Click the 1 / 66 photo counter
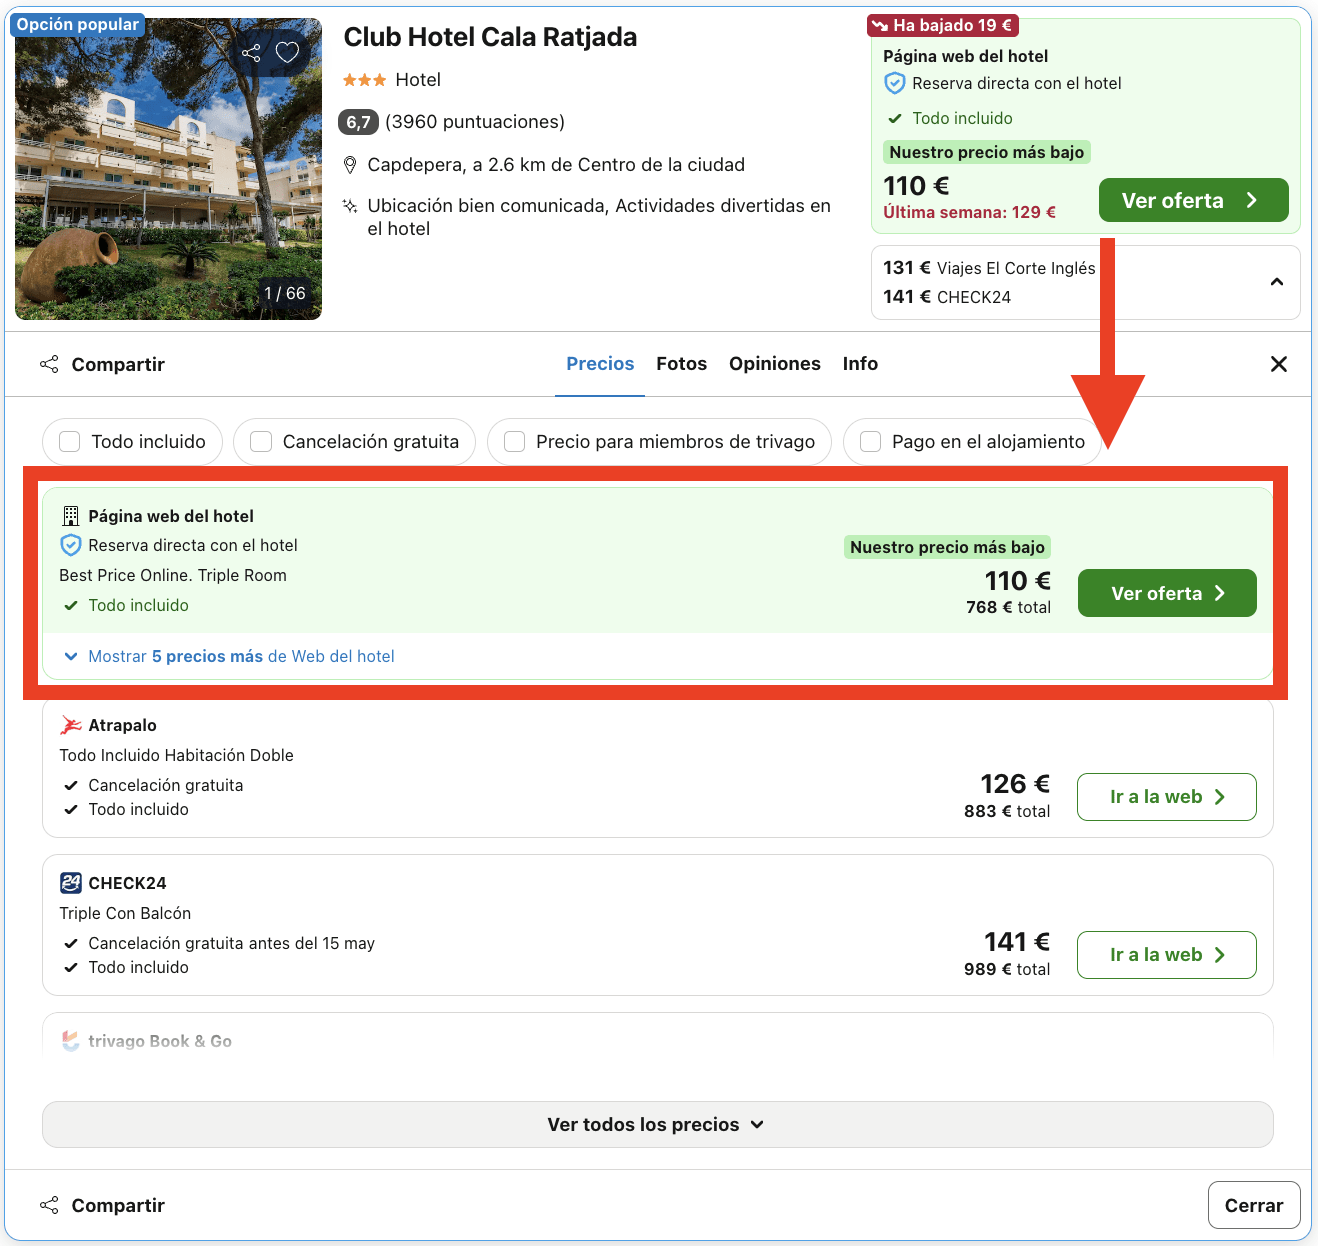Image resolution: width=1318 pixels, height=1246 pixels. pos(285,293)
